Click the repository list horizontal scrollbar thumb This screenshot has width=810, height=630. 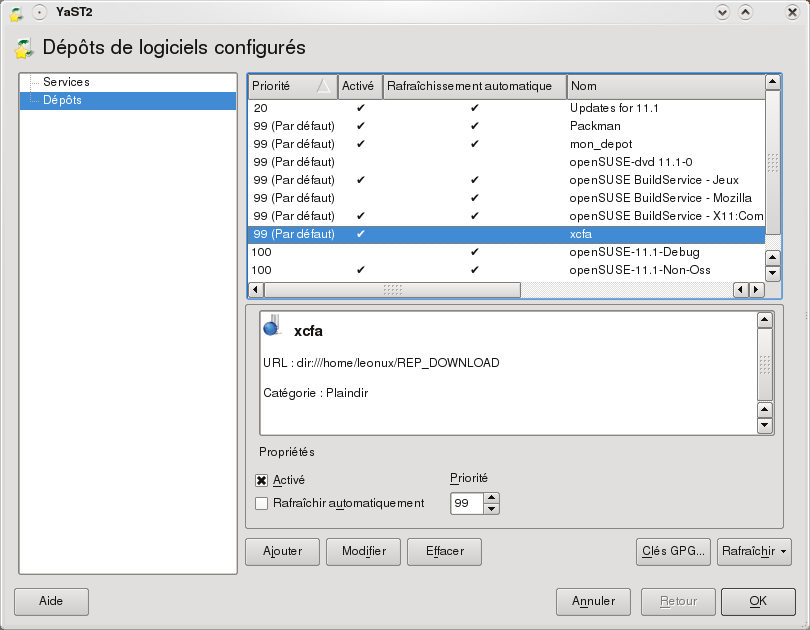[x=393, y=290]
